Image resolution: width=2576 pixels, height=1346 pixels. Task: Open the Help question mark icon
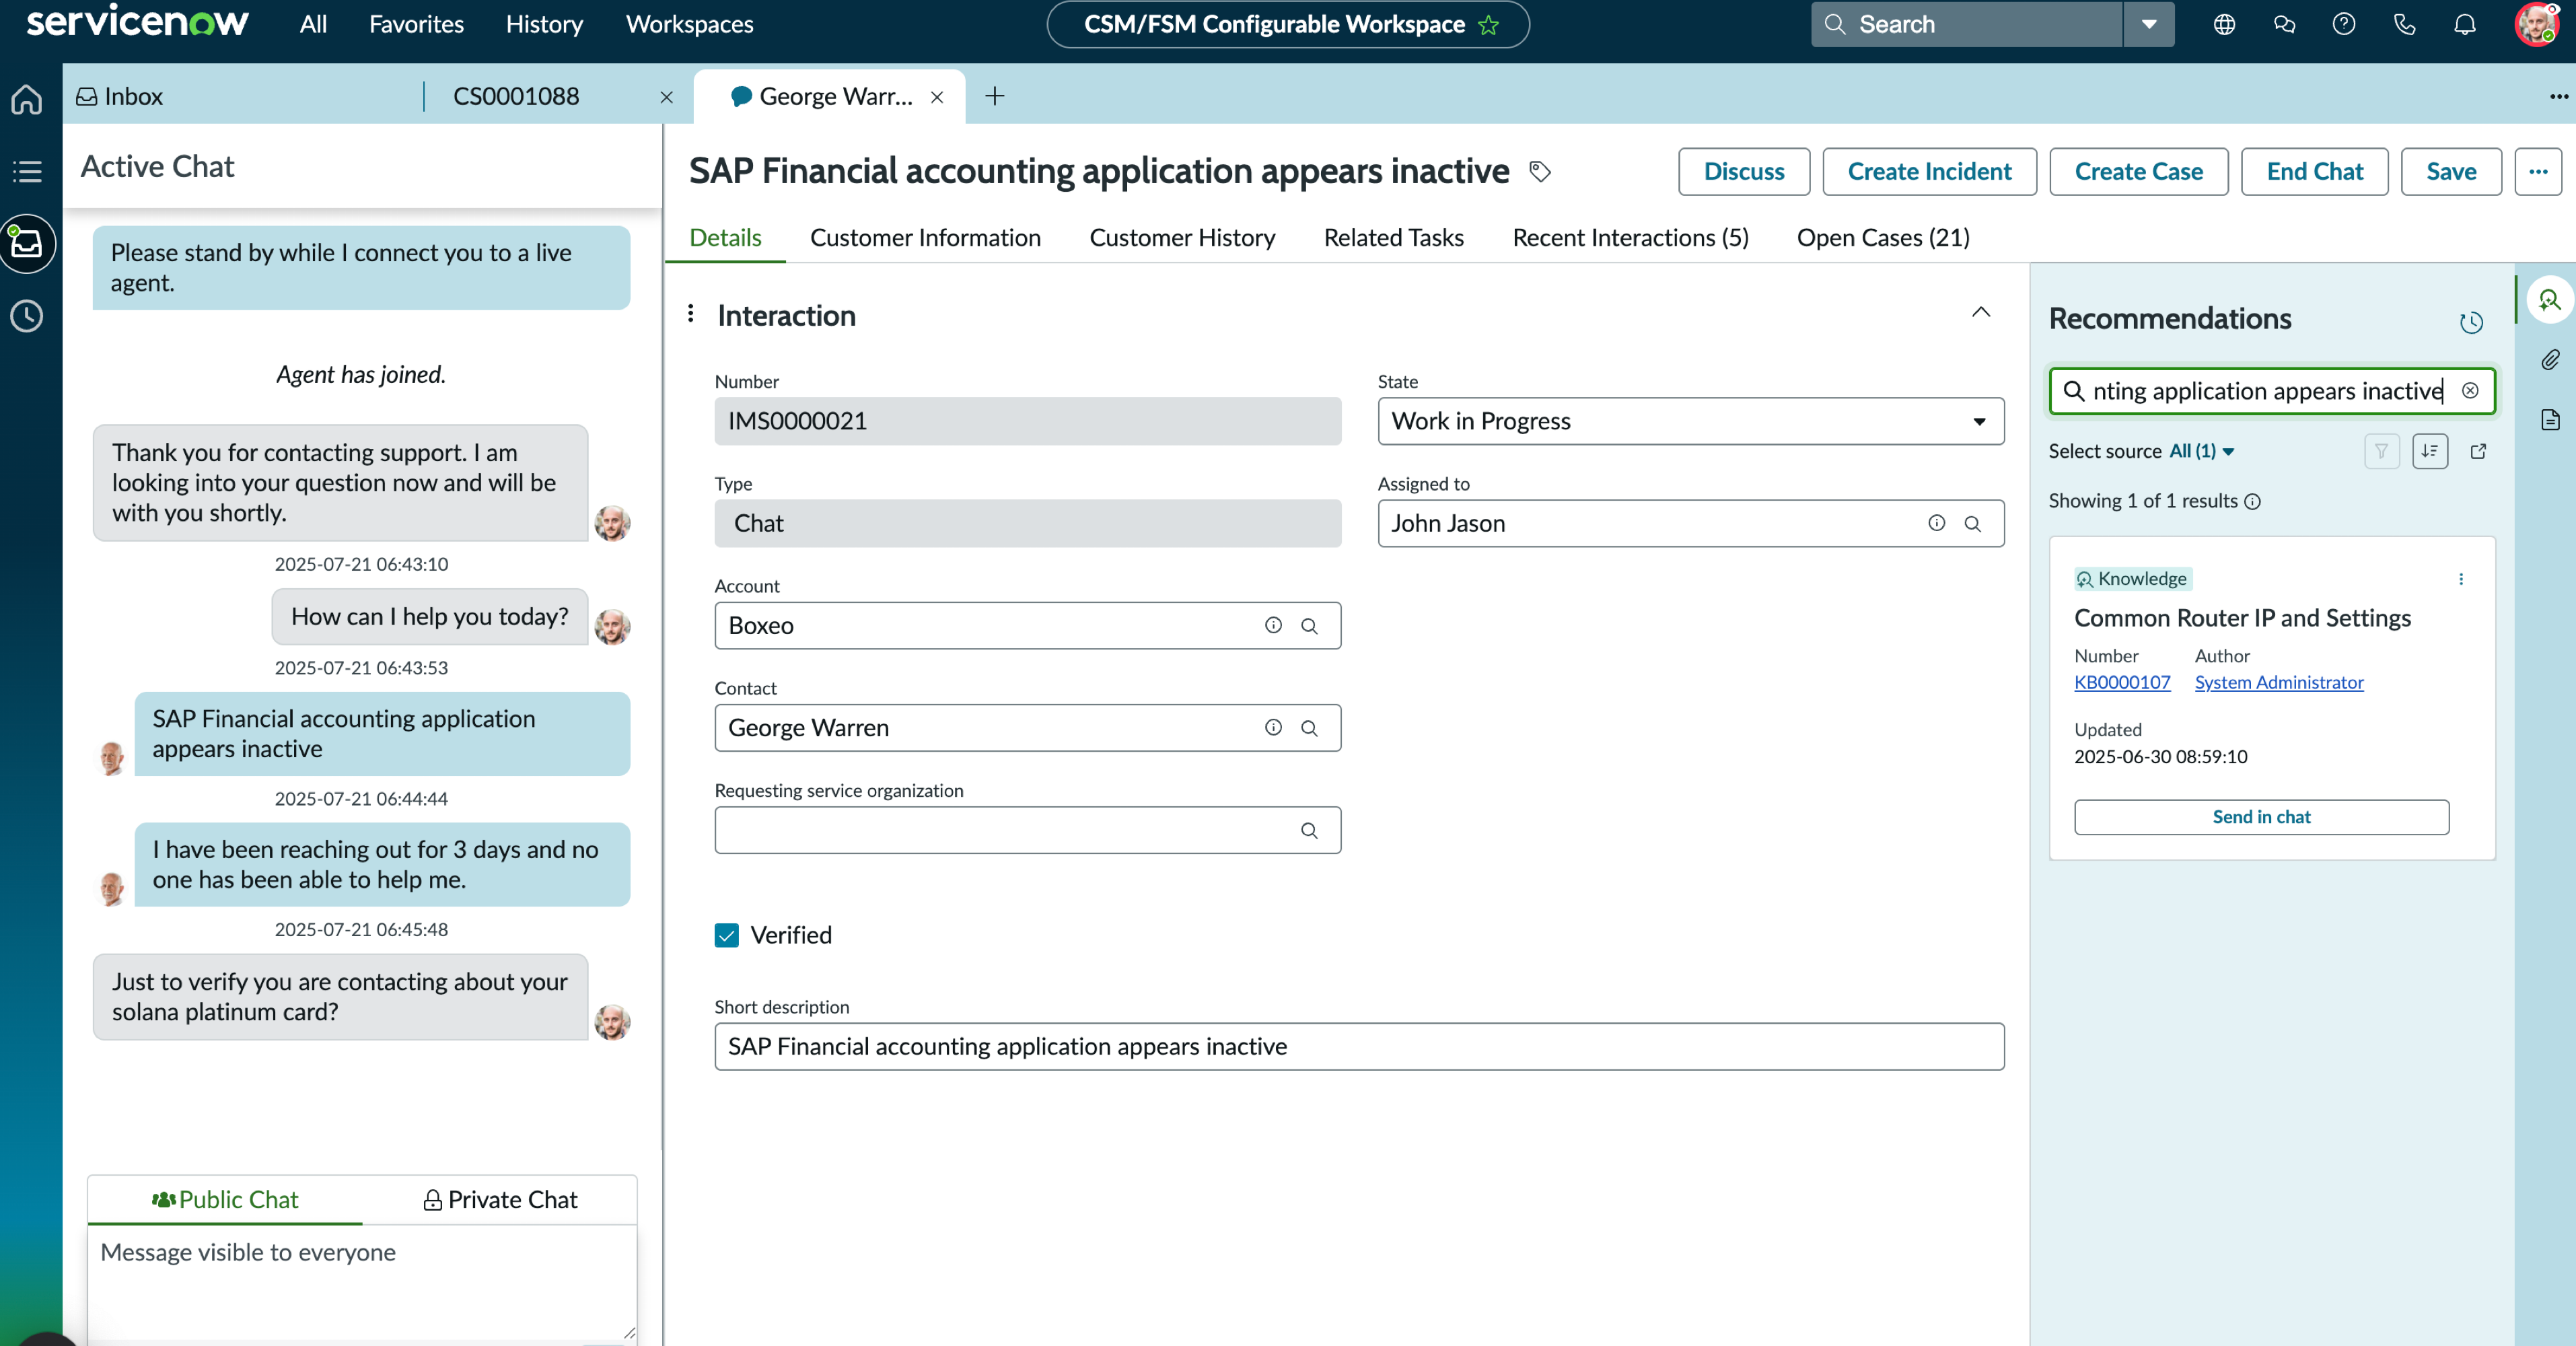[x=2344, y=25]
